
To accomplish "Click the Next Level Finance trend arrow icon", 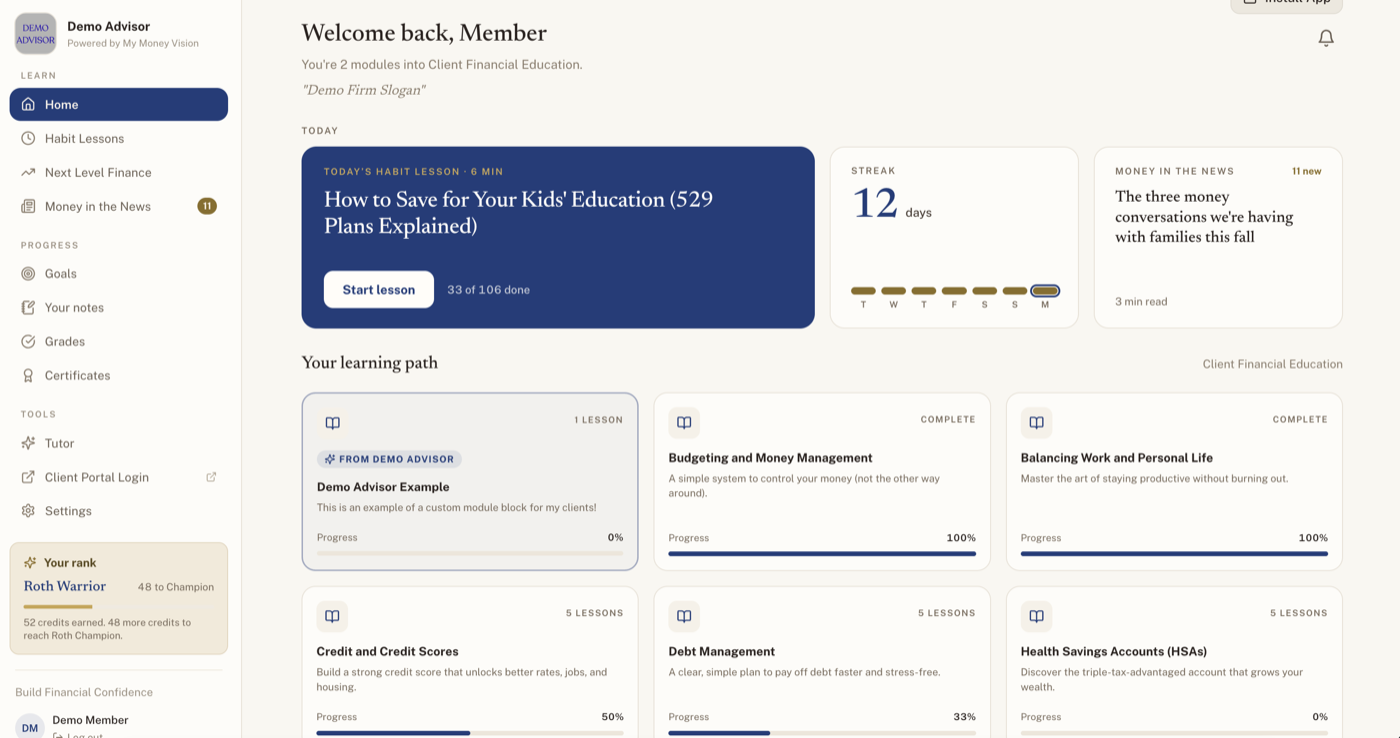I will pos(28,172).
